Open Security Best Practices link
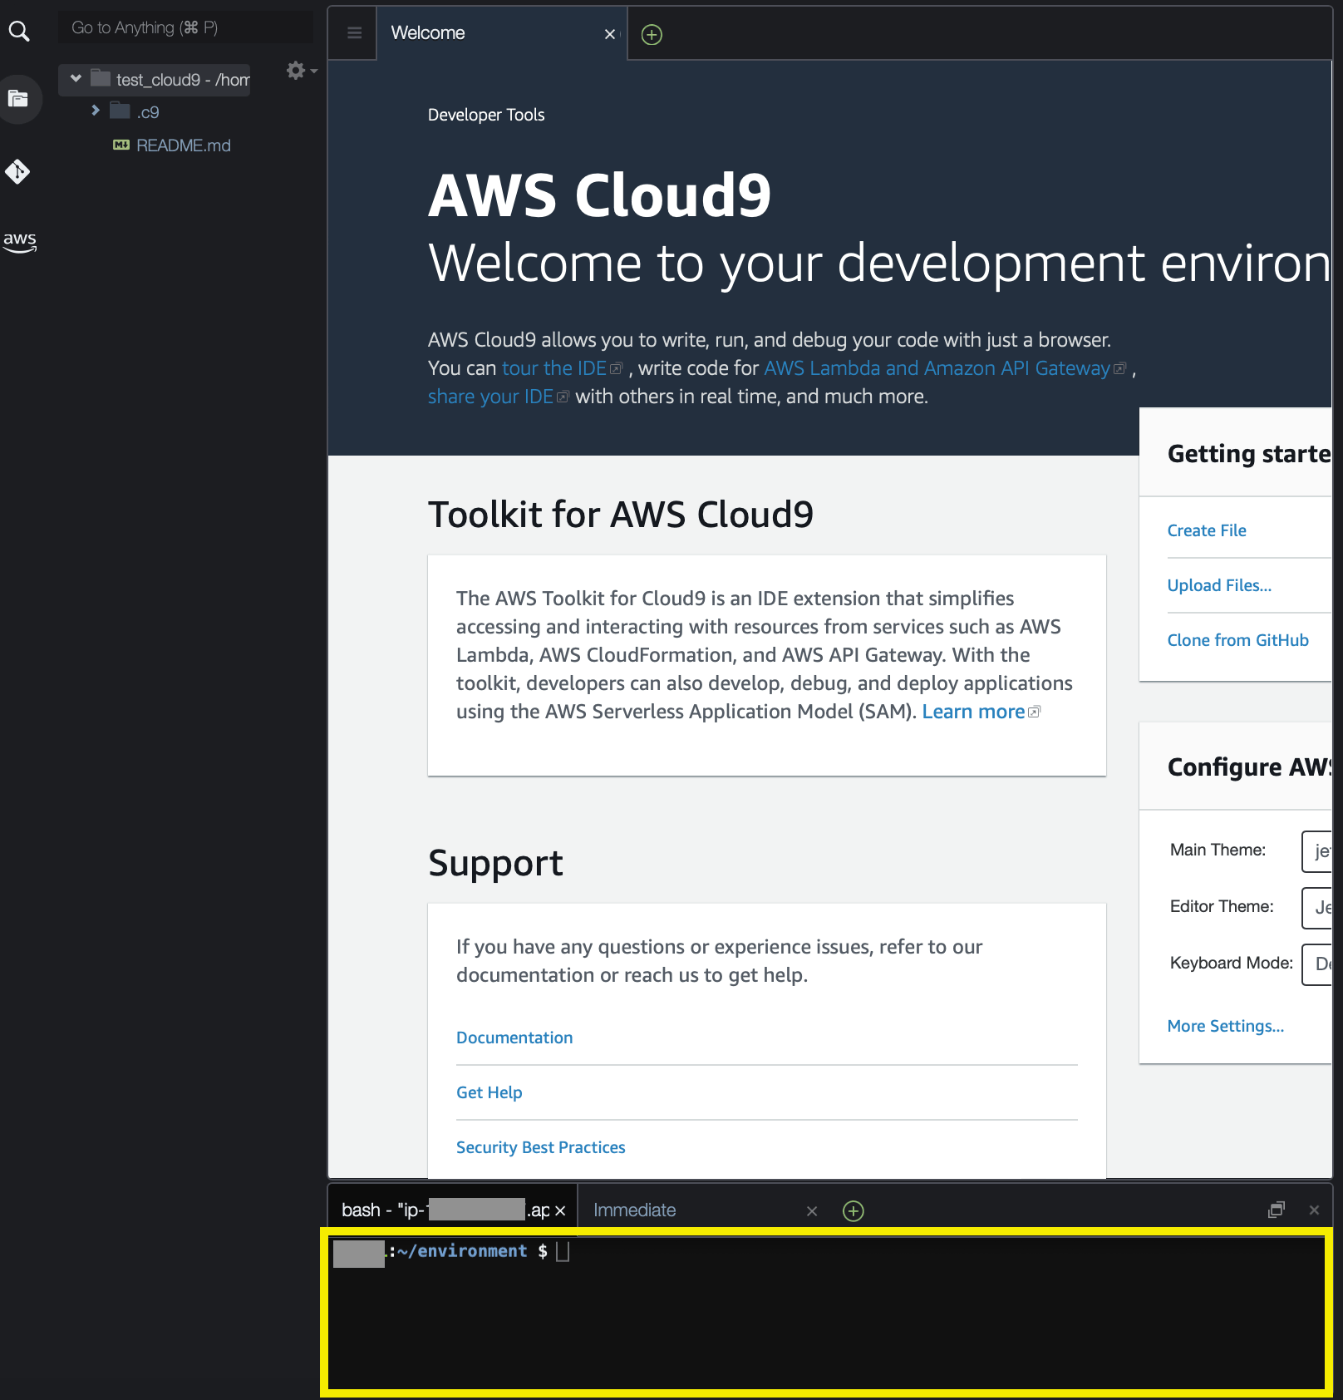The image size is (1343, 1400). 540,1148
